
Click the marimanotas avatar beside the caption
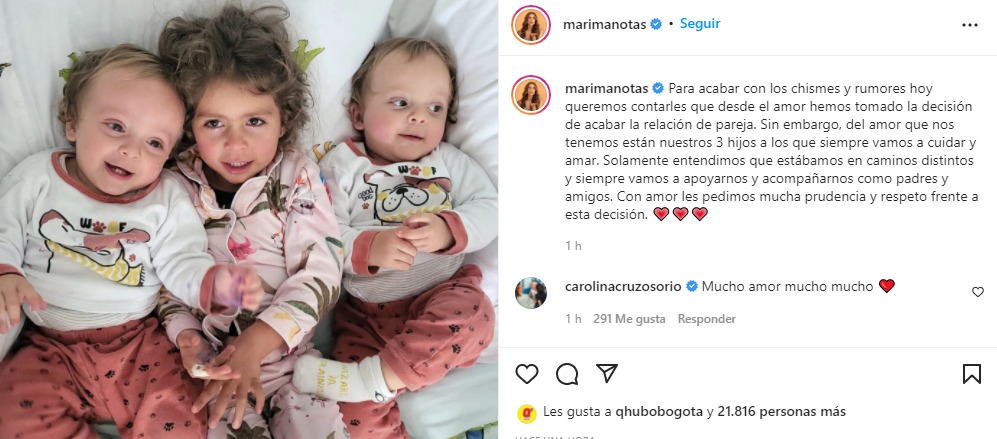pos(530,95)
